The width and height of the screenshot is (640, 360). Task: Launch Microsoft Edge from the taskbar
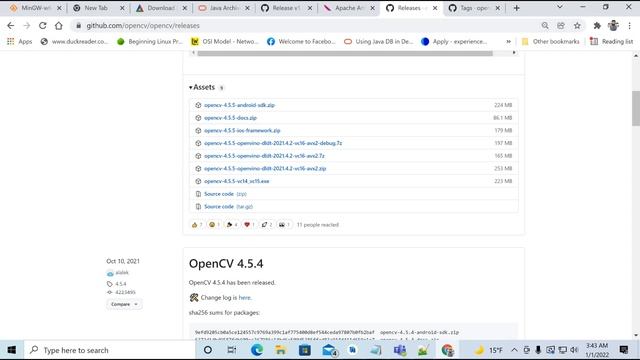pos(257,350)
